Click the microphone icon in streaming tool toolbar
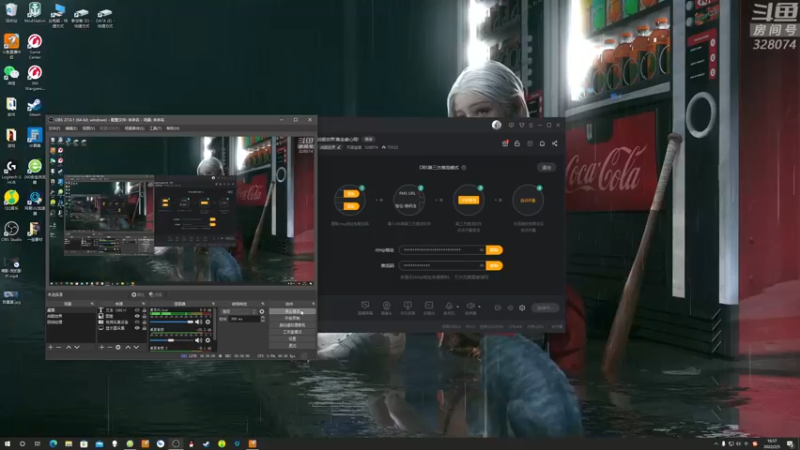Viewport: 800px width, 450px height. (448, 306)
